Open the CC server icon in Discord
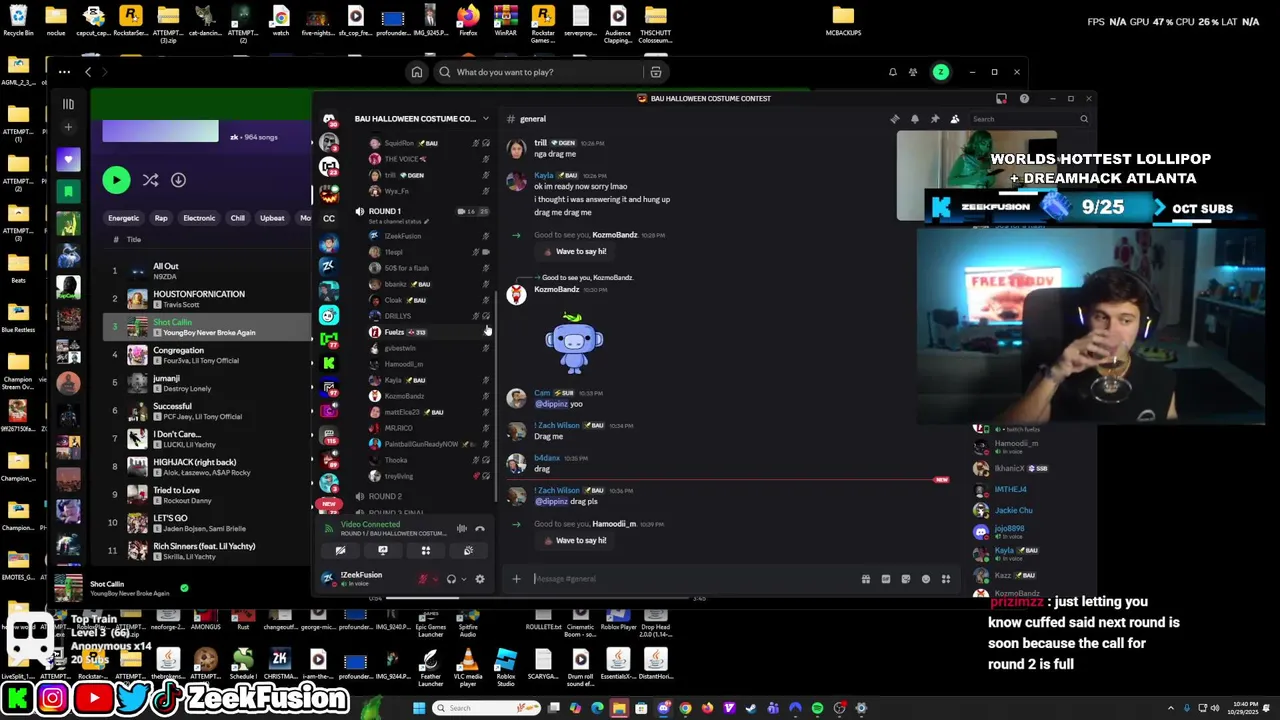 [x=329, y=218]
